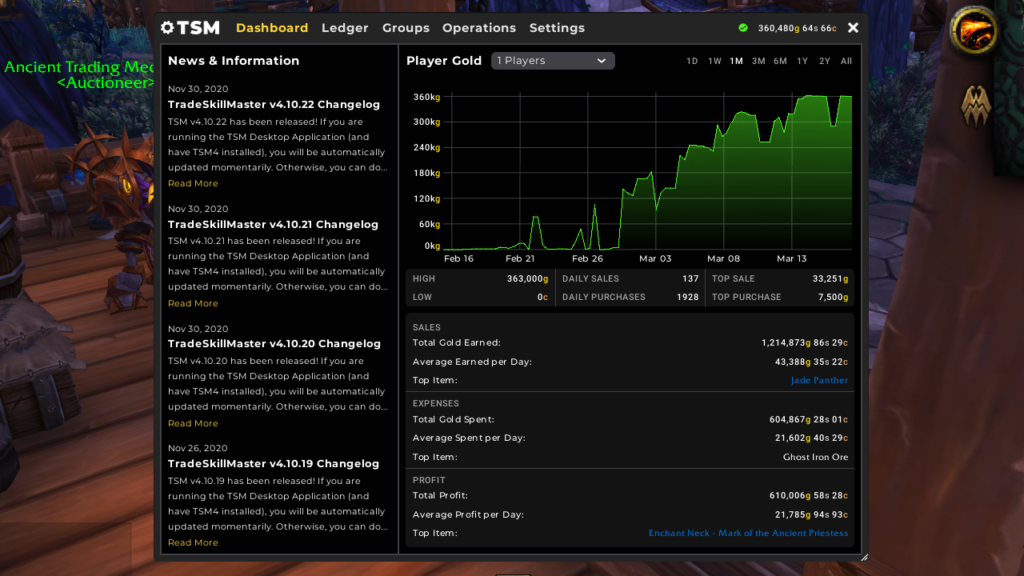Click the green connection status indicator
This screenshot has width=1024, height=576.
(x=743, y=28)
